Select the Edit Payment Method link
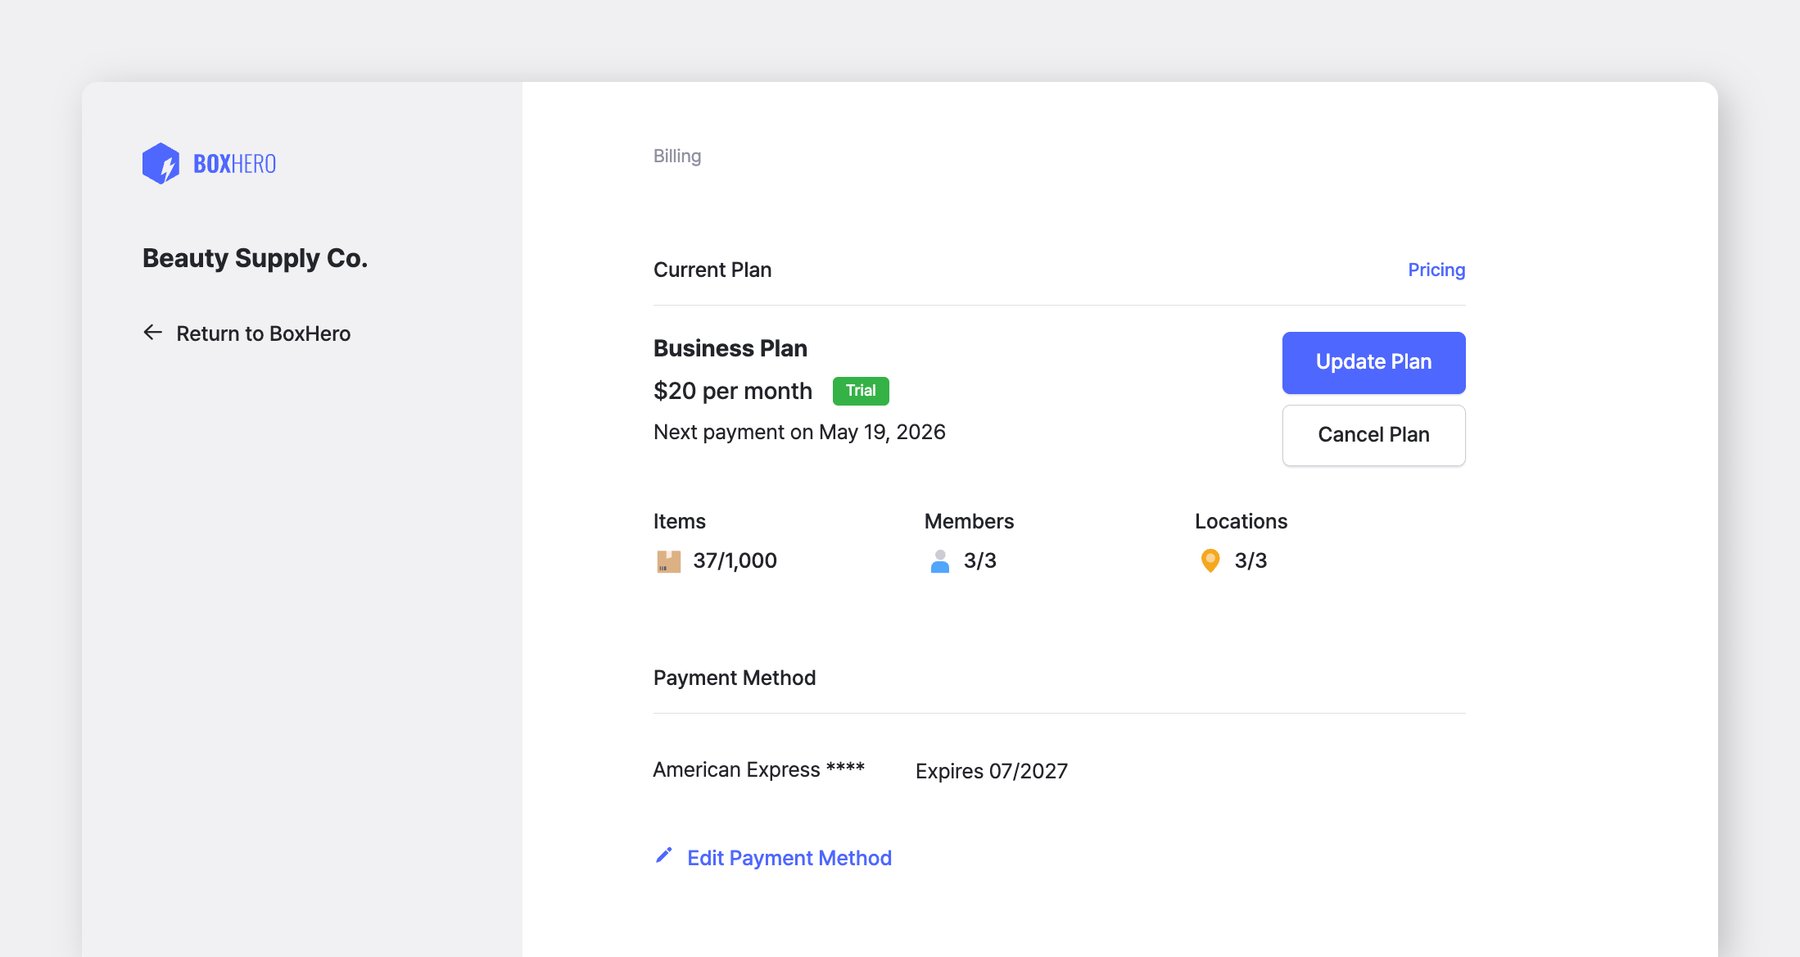 (x=789, y=858)
